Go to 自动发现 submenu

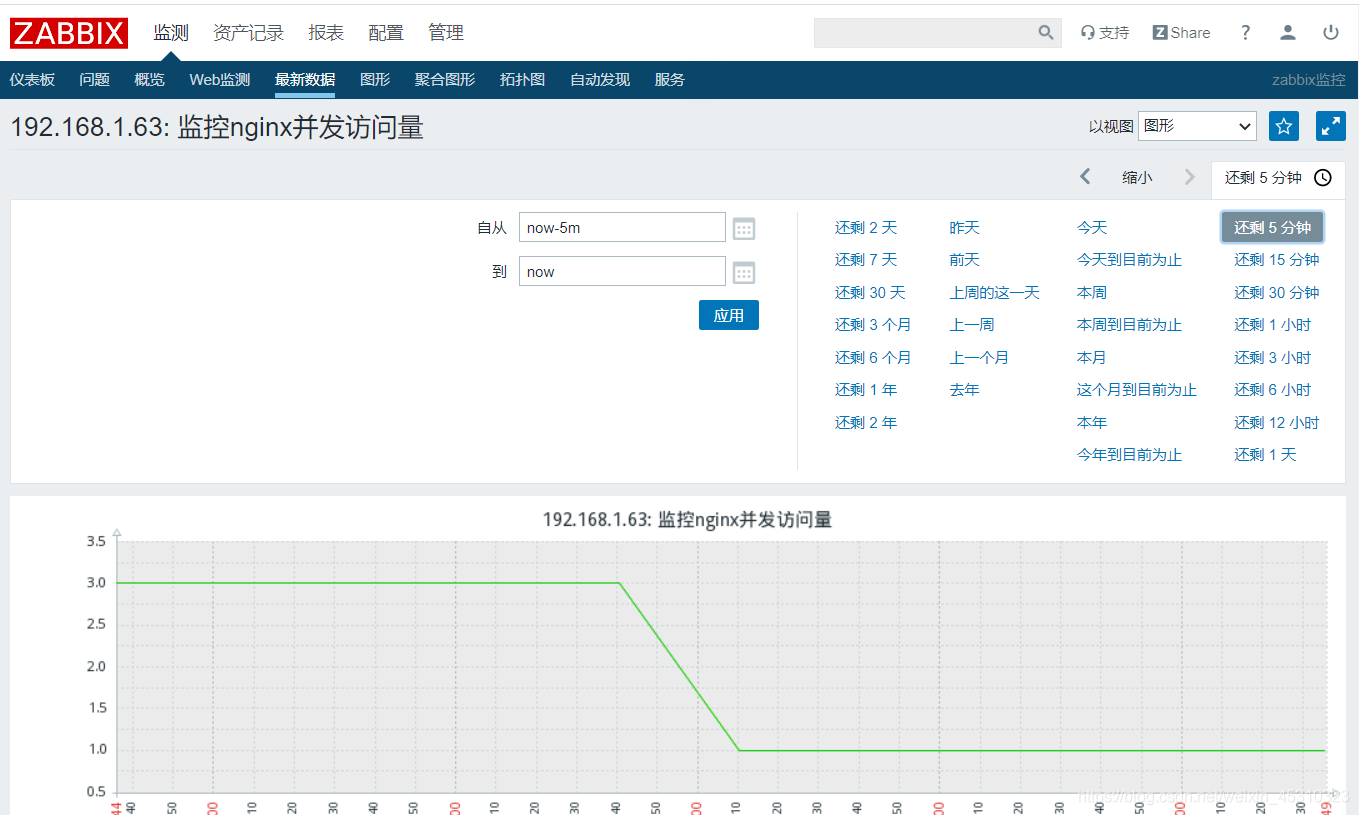600,80
